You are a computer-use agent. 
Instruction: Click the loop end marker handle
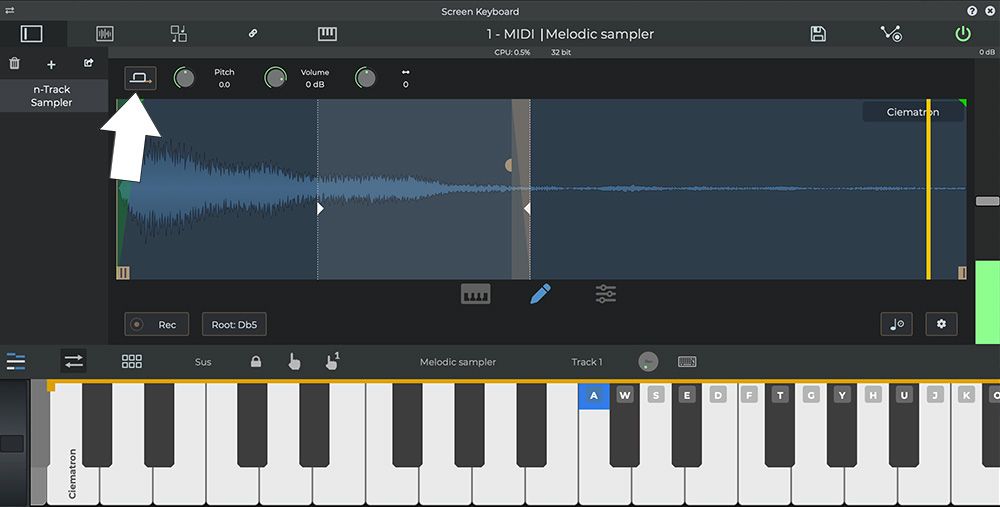click(x=527, y=209)
